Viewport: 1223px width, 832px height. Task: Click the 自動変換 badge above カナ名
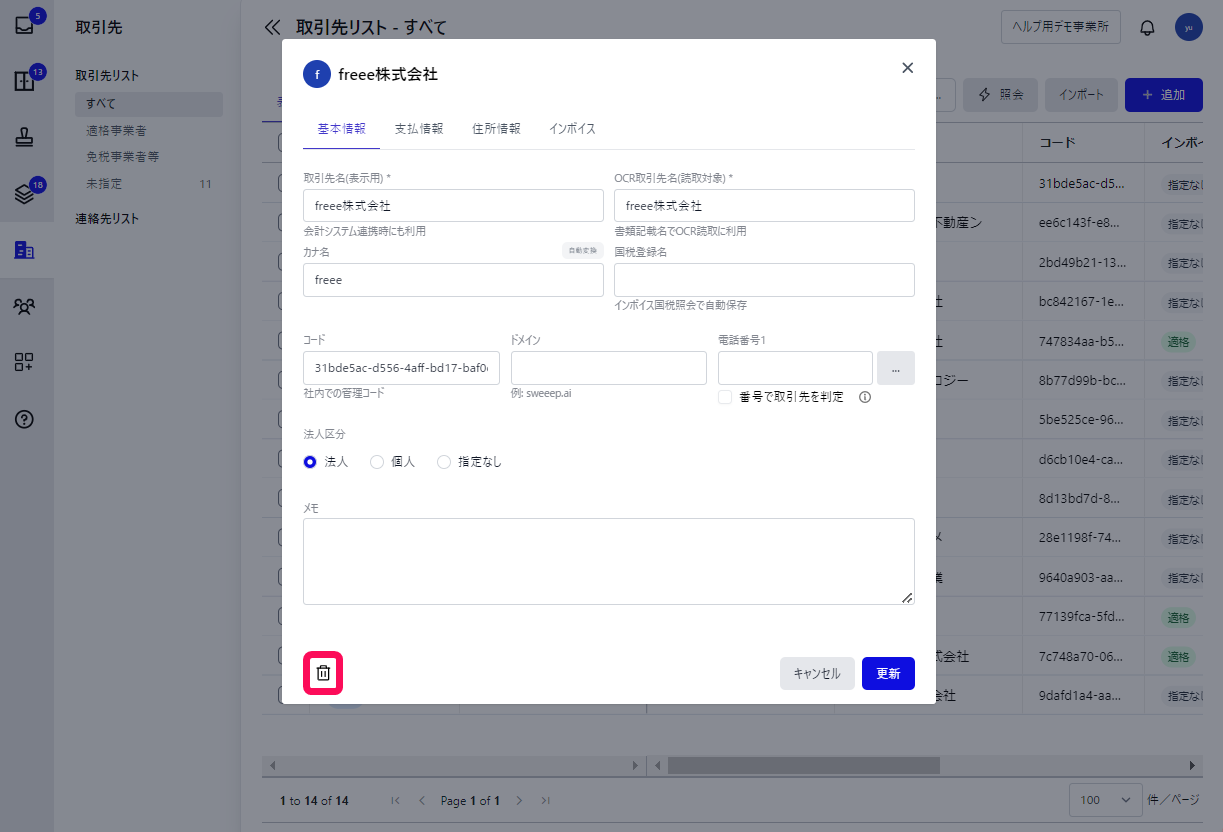[x=582, y=251]
